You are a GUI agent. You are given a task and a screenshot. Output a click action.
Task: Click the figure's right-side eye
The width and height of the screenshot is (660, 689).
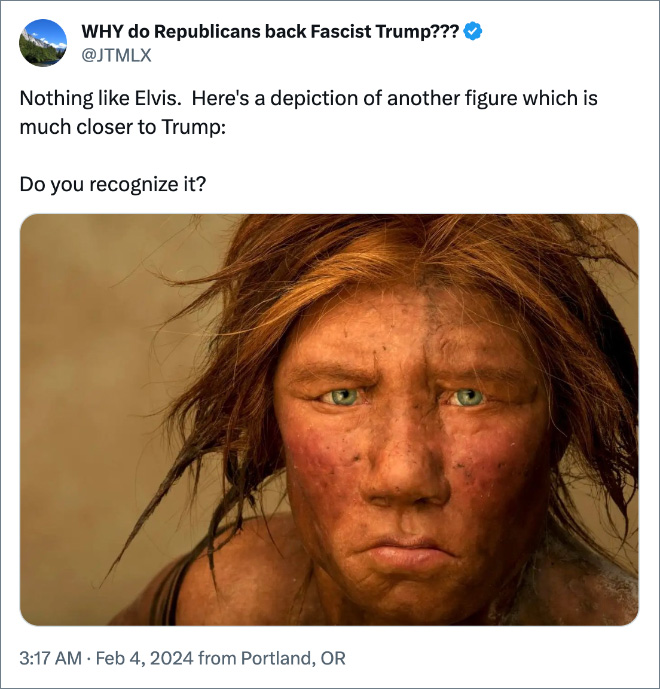pos(465,398)
